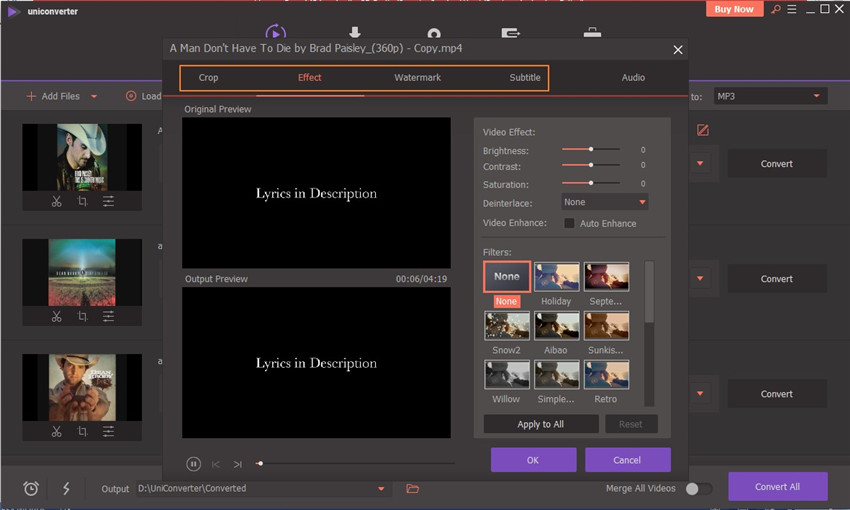Screen dimensions: 850x510
Task: Click the Brightness slider
Action: pos(591,149)
